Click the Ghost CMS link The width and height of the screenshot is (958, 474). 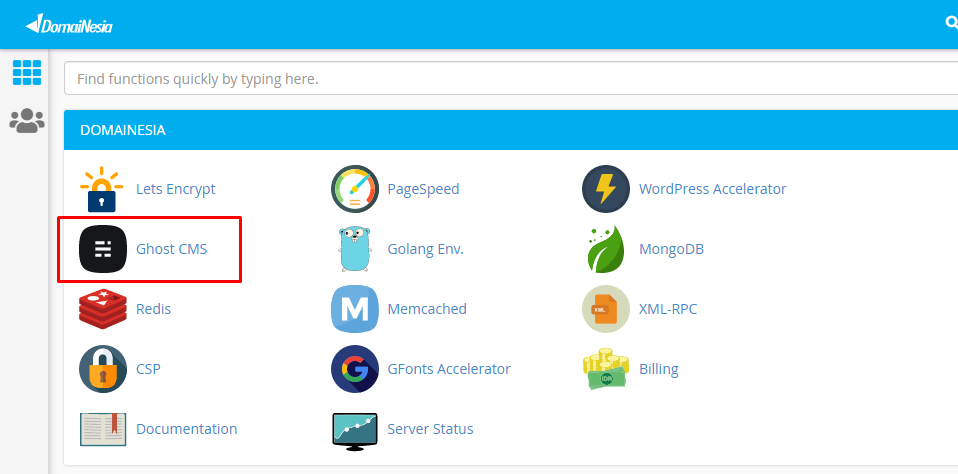click(x=172, y=249)
